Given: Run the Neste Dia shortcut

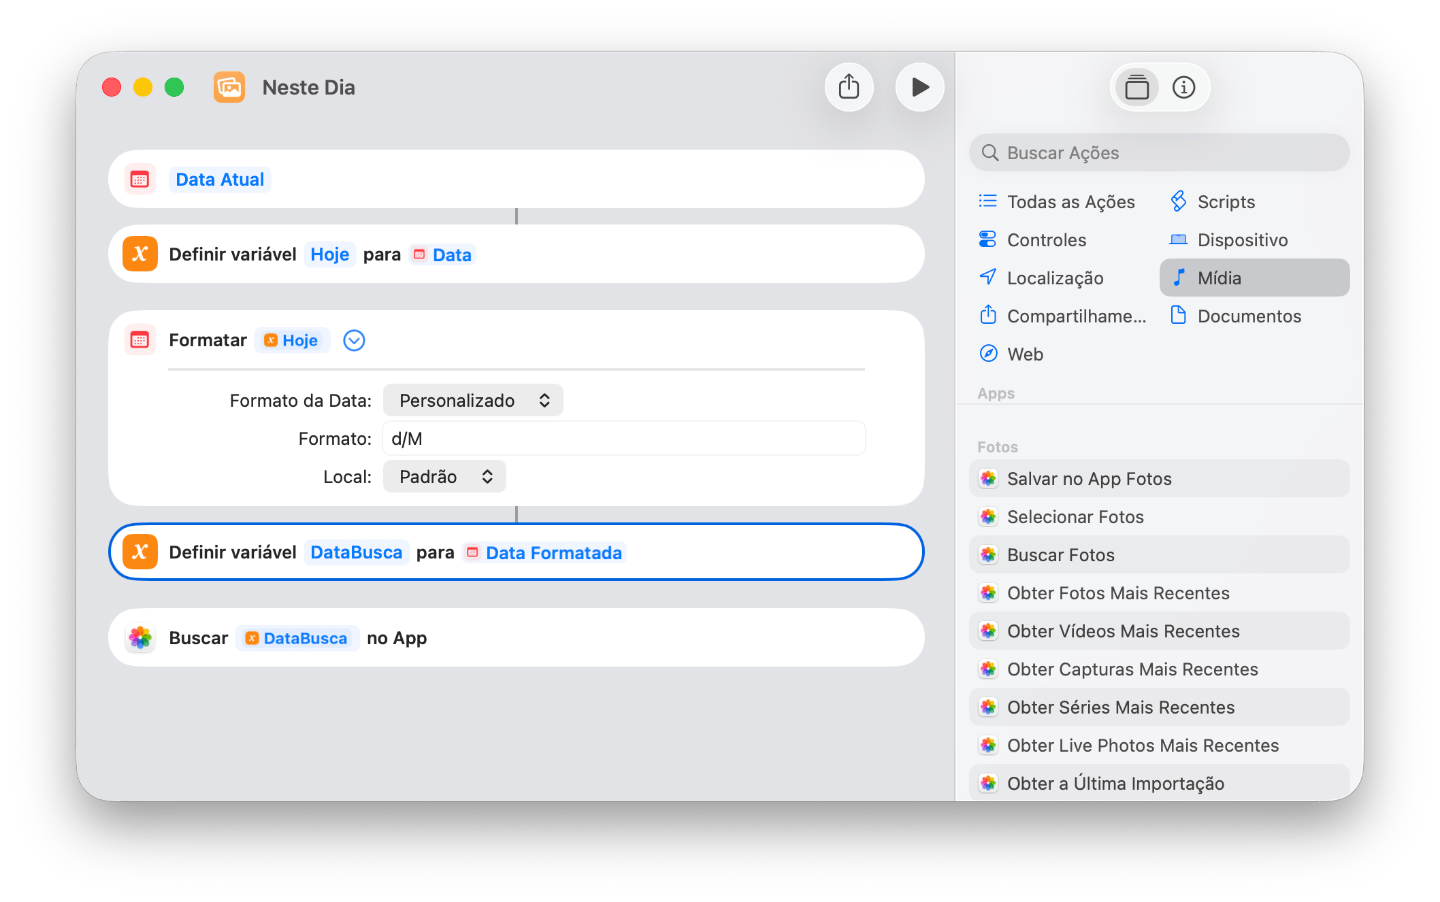Looking at the screenshot, I should (x=919, y=87).
